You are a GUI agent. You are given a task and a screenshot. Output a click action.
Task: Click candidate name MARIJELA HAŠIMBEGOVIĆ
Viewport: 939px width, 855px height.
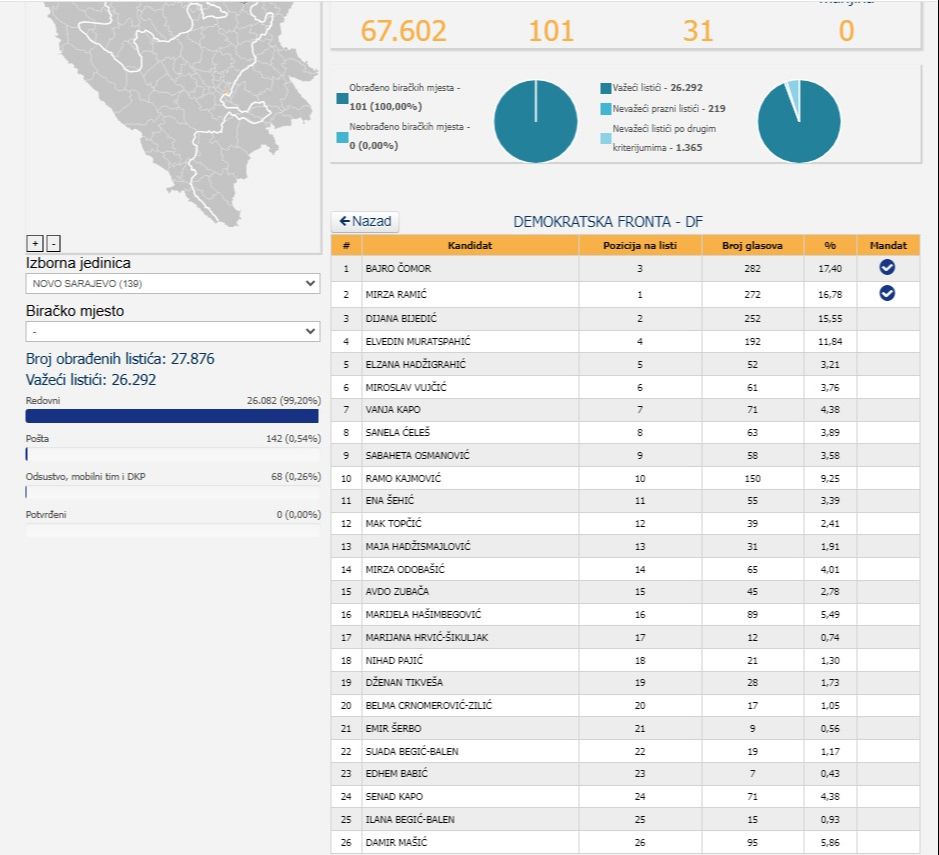point(423,615)
